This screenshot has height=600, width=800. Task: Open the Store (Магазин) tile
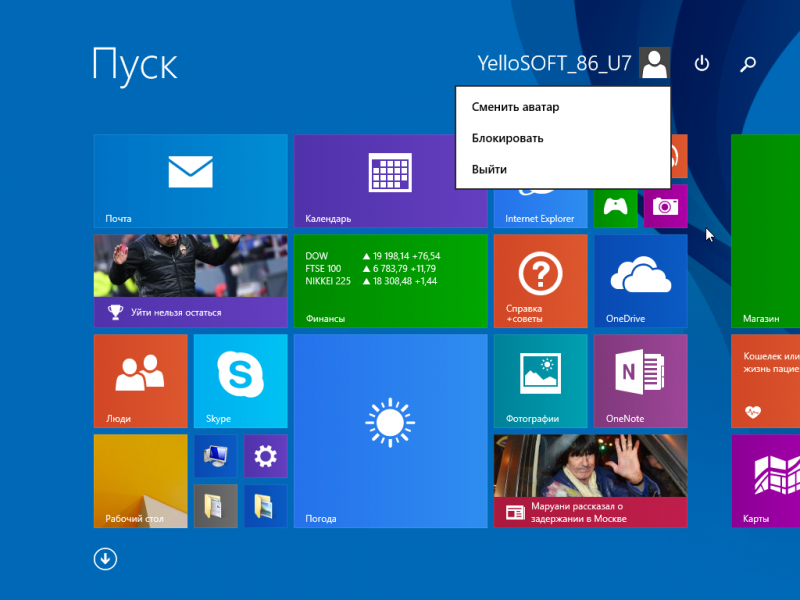(765, 231)
